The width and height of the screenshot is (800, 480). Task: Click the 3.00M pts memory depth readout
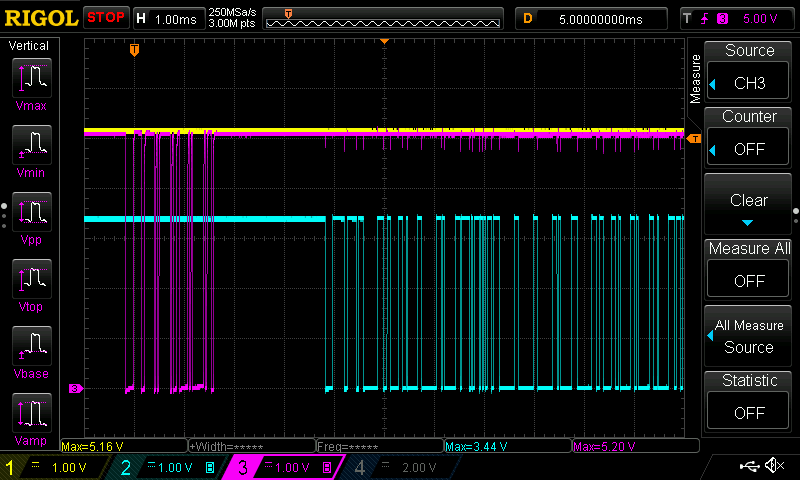(232, 23)
